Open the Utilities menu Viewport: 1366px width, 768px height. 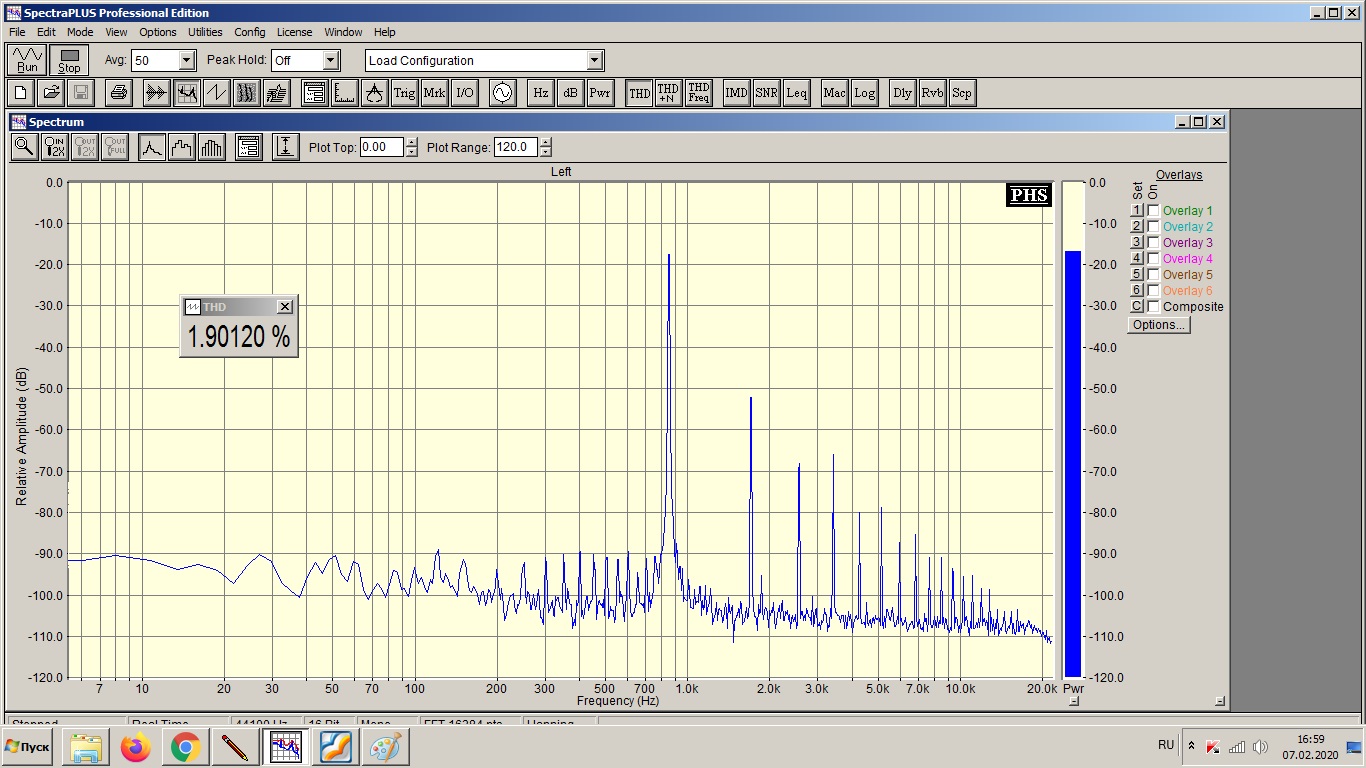tap(205, 32)
